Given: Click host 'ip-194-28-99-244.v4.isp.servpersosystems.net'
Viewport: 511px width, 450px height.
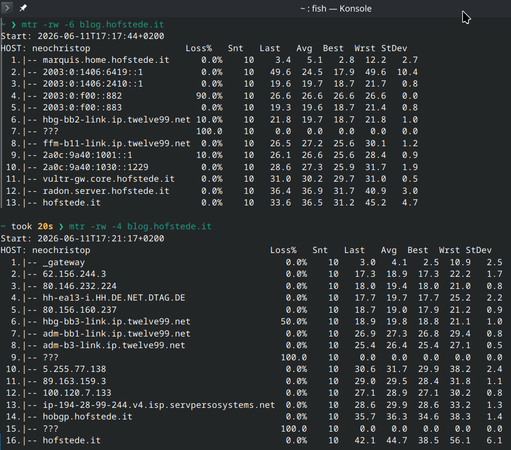Looking at the screenshot, I should [159, 405].
